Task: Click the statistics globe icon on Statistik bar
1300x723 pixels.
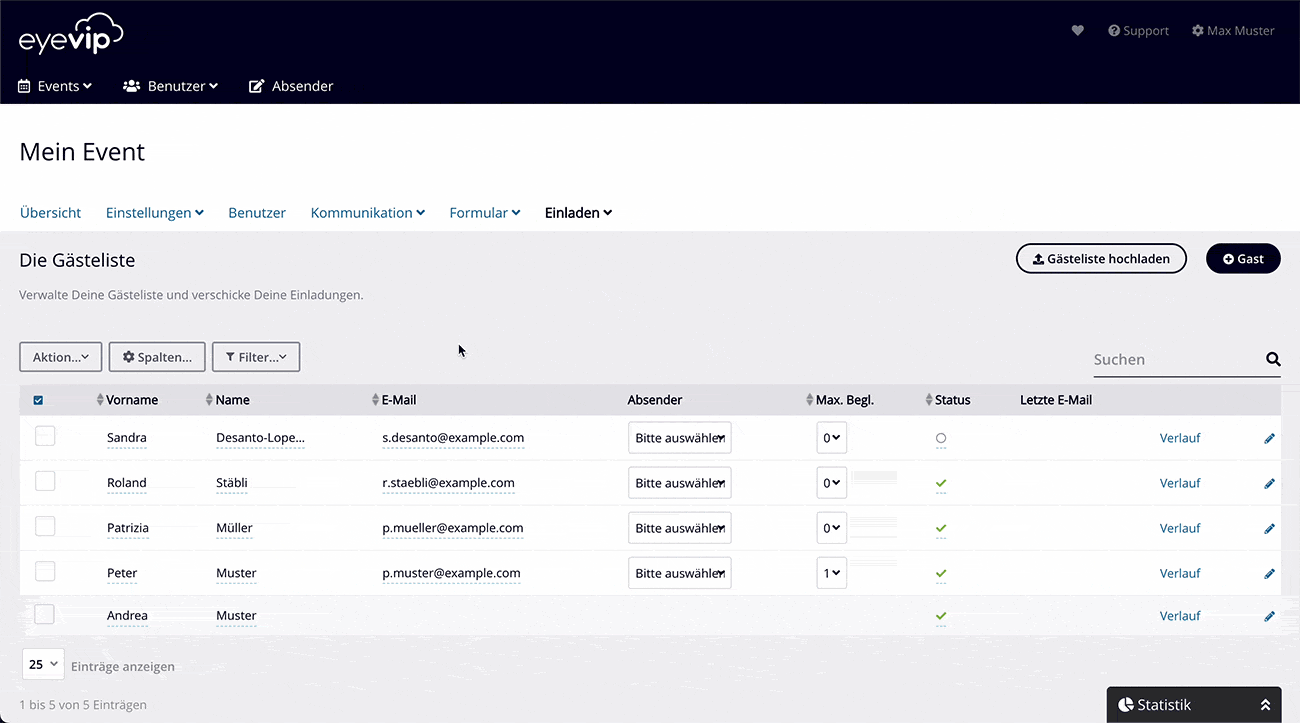Action: point(1125,704)
